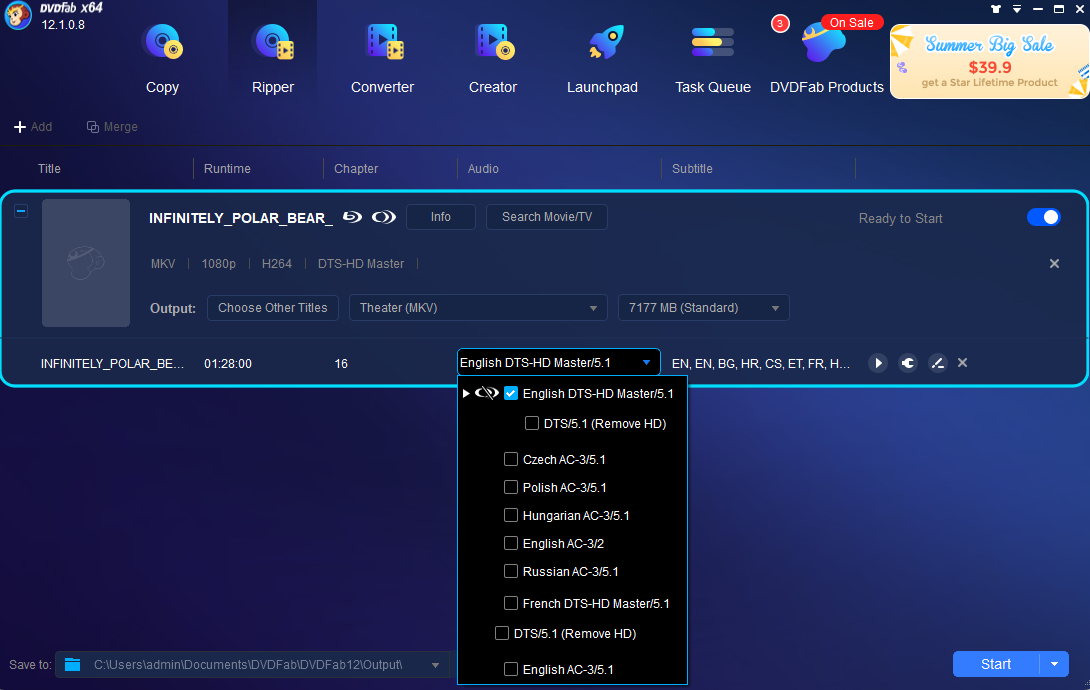Check Czech AC-3/5.1 audio track

click(511, 460)
